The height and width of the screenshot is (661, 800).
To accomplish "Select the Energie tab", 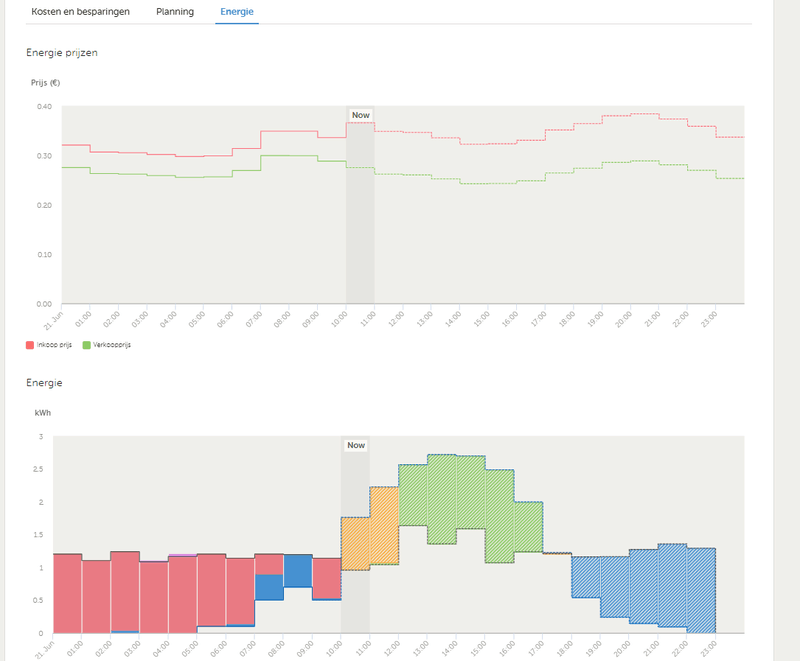I will coord(237,12).
